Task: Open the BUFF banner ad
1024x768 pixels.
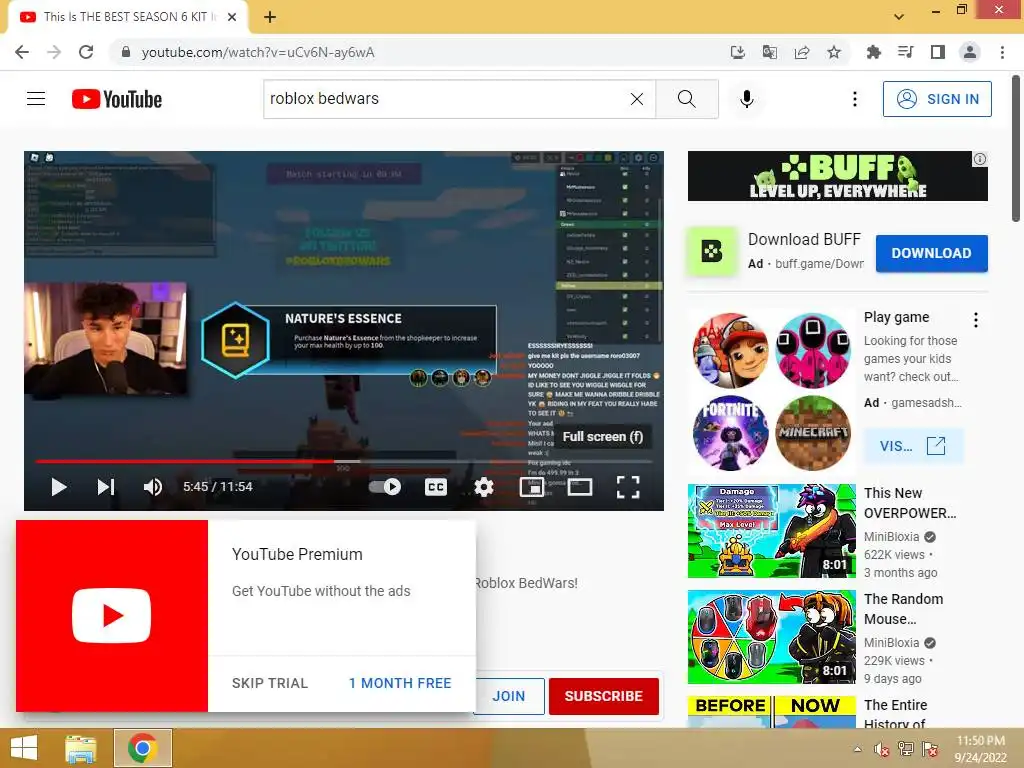Action: [x=837, y=176]
